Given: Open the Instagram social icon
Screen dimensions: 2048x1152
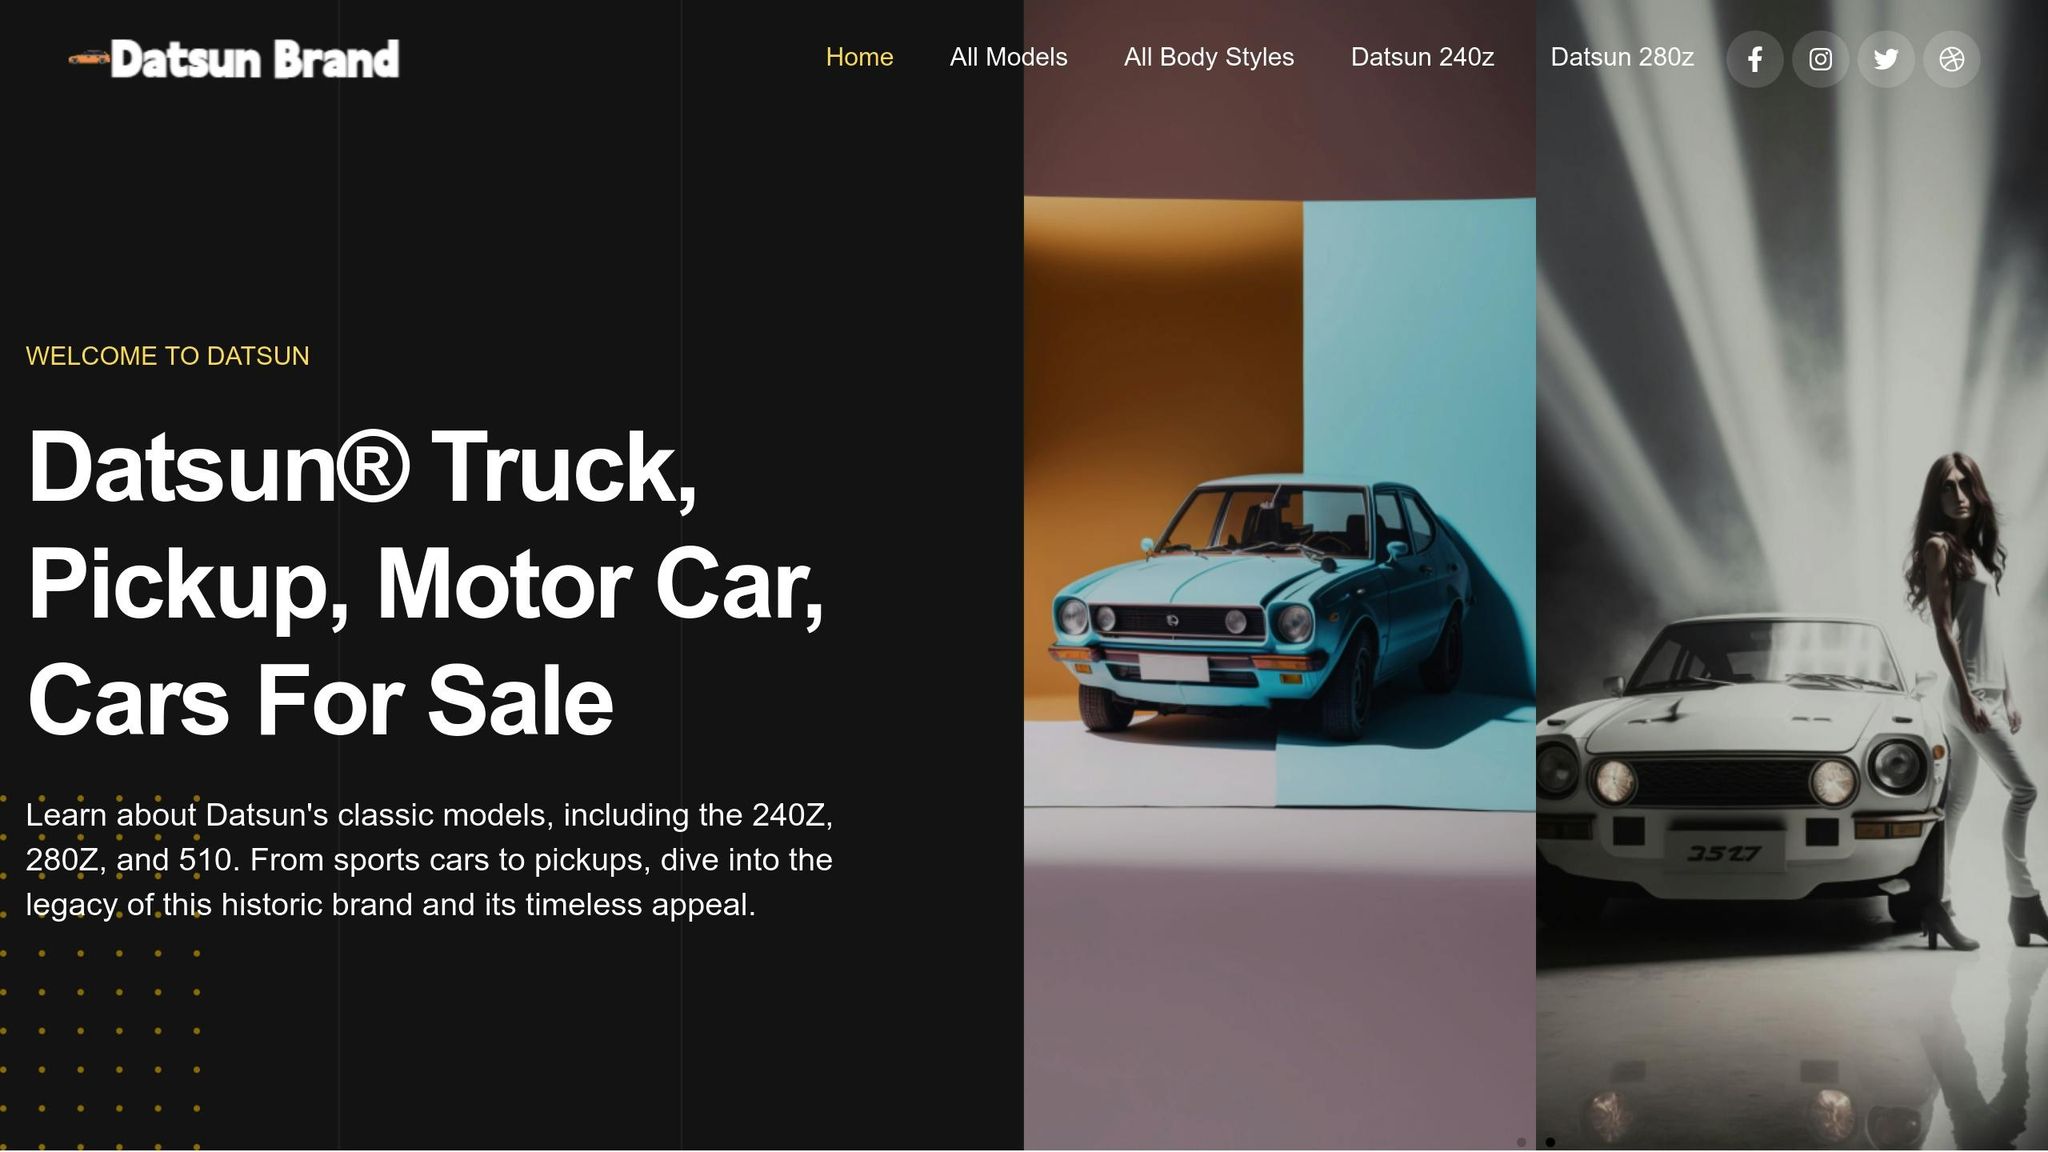Looking at the screenshot, I should click(x=1821, y=59).
